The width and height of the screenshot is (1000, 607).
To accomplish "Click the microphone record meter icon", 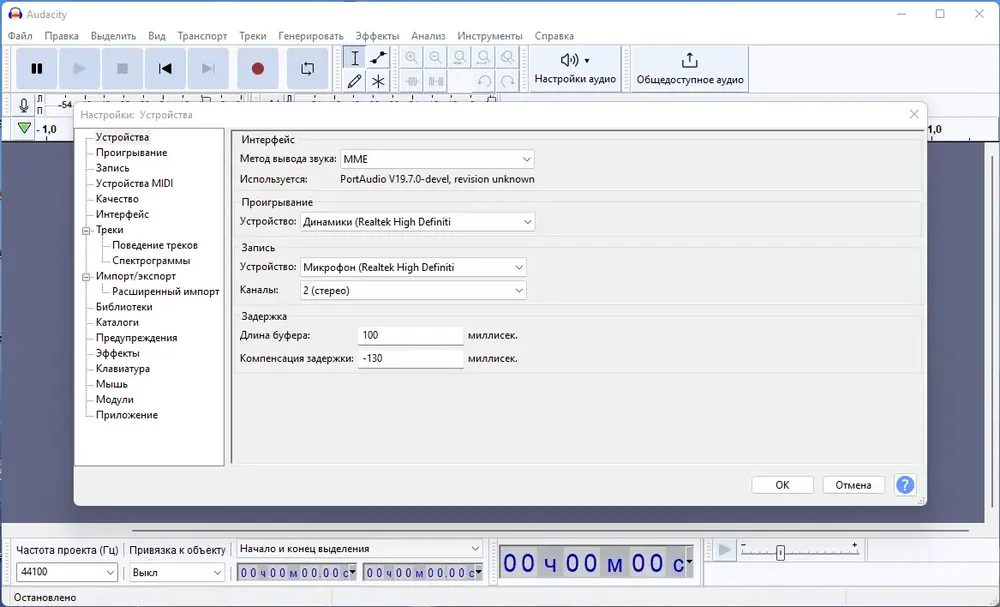I will pyautogui.click(x=24, y=105).
